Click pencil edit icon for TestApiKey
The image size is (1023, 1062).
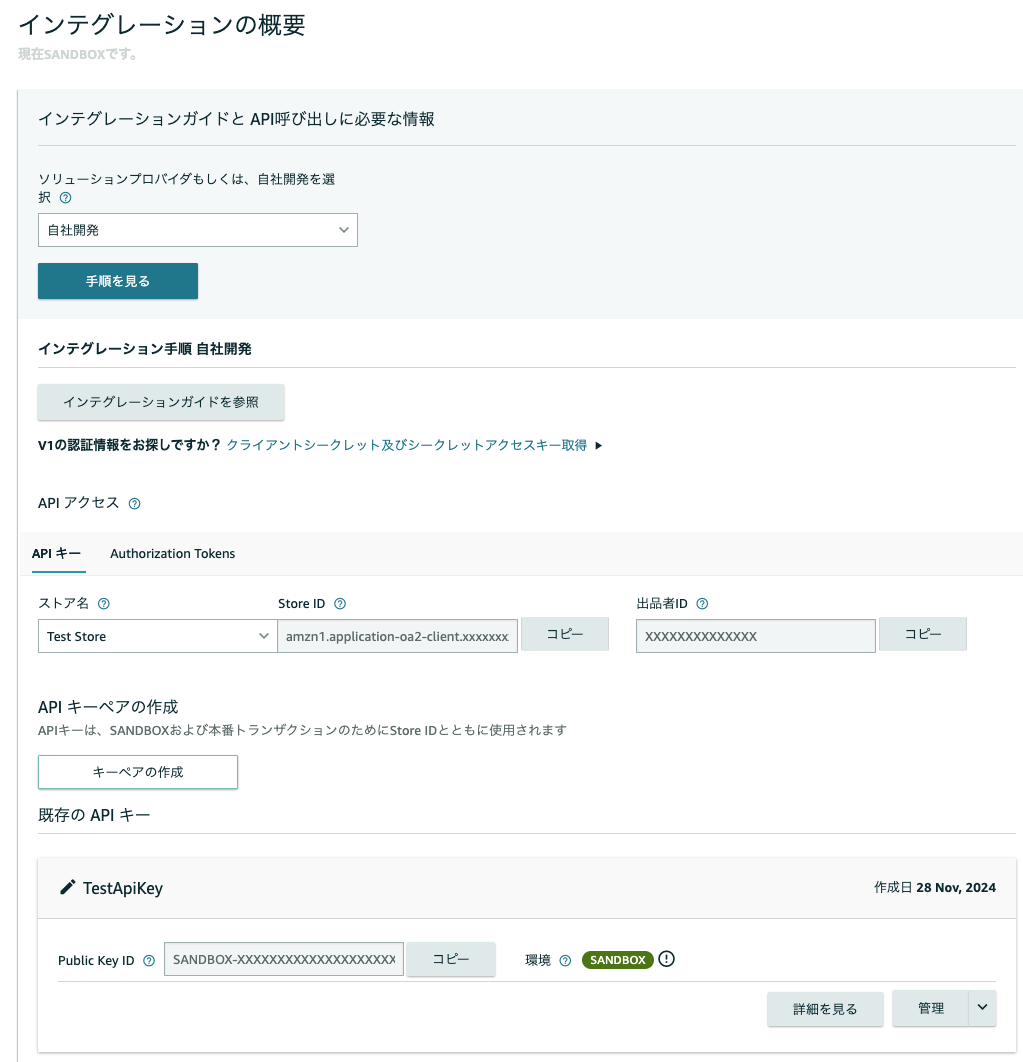(x=67, y=887)
